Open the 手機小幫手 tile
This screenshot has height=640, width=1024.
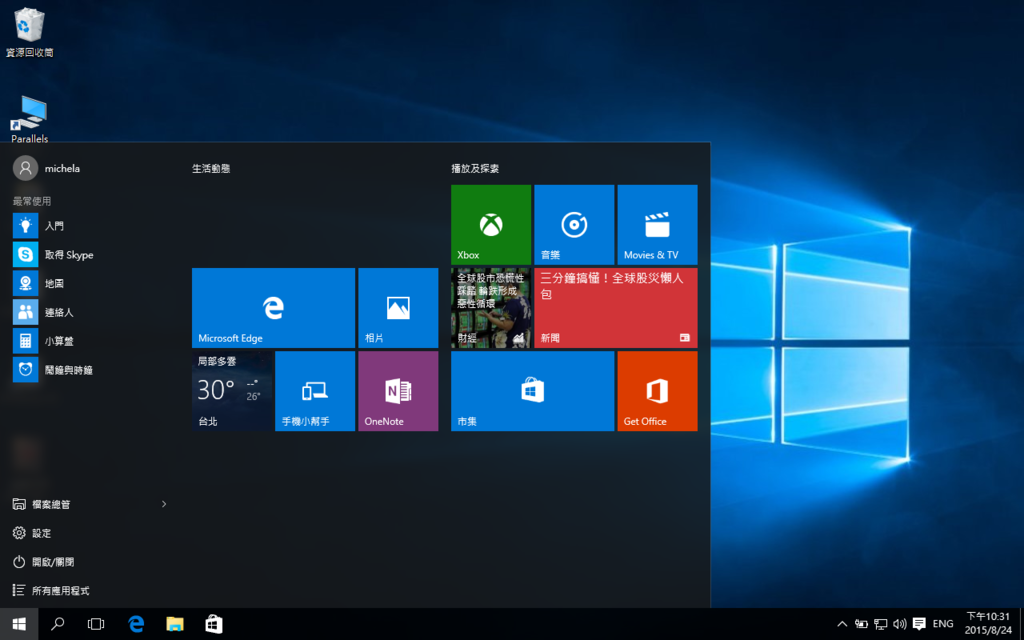(315, 391)
